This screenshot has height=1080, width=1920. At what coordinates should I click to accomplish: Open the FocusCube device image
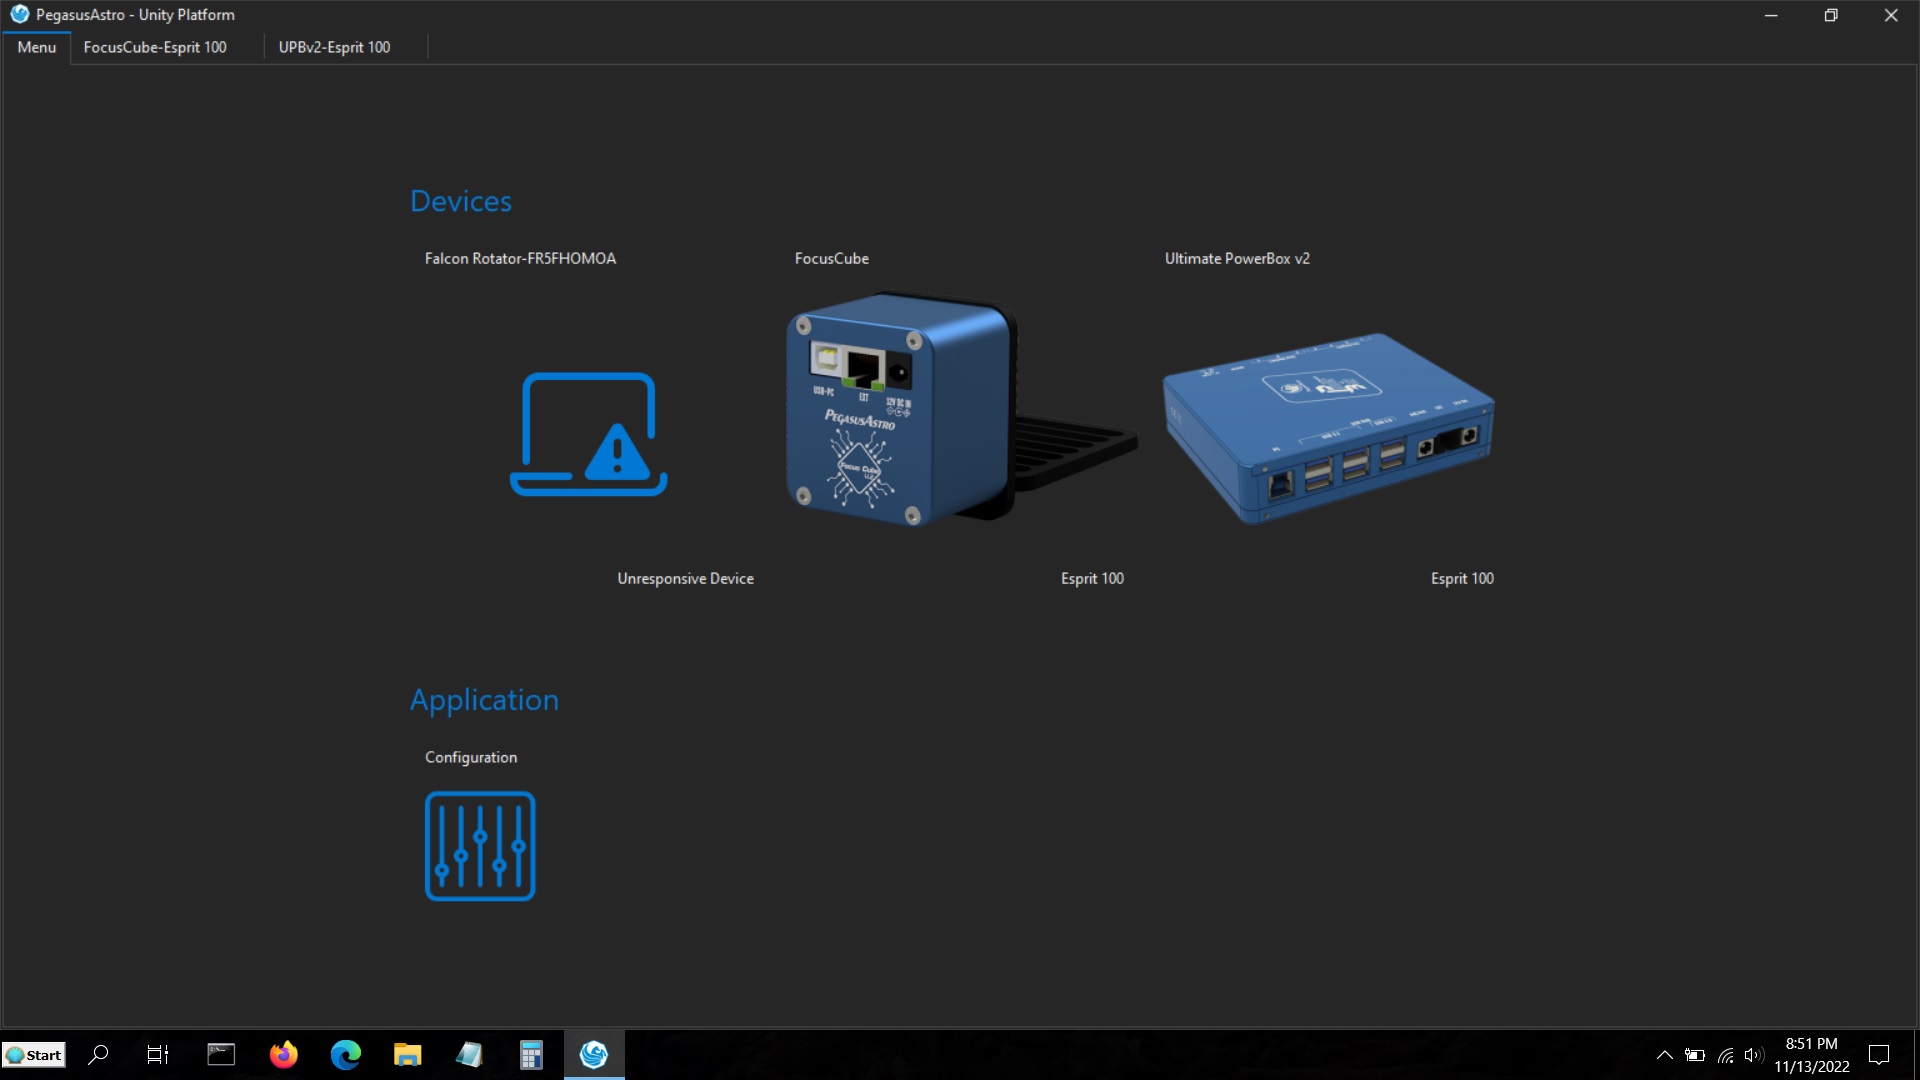pyautogui.click(x=960, y=408)
